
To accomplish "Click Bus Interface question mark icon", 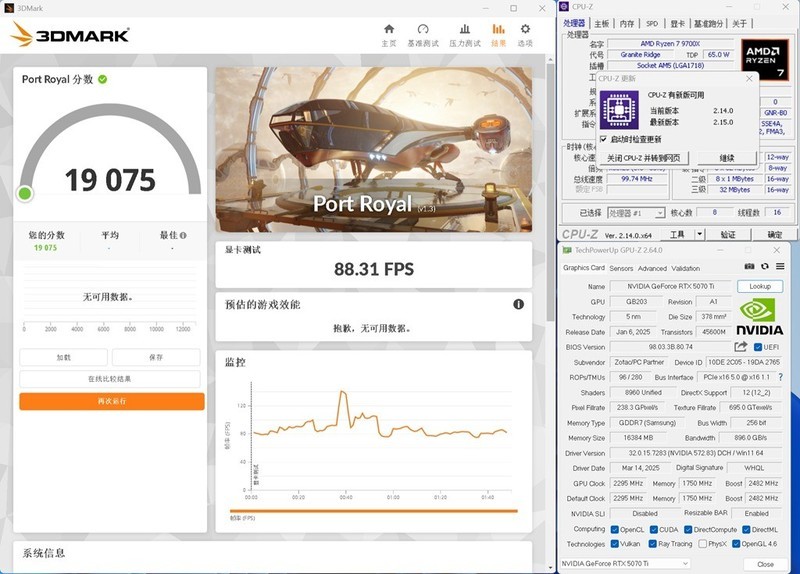I will pyautogui.click(x=780, y=377).
